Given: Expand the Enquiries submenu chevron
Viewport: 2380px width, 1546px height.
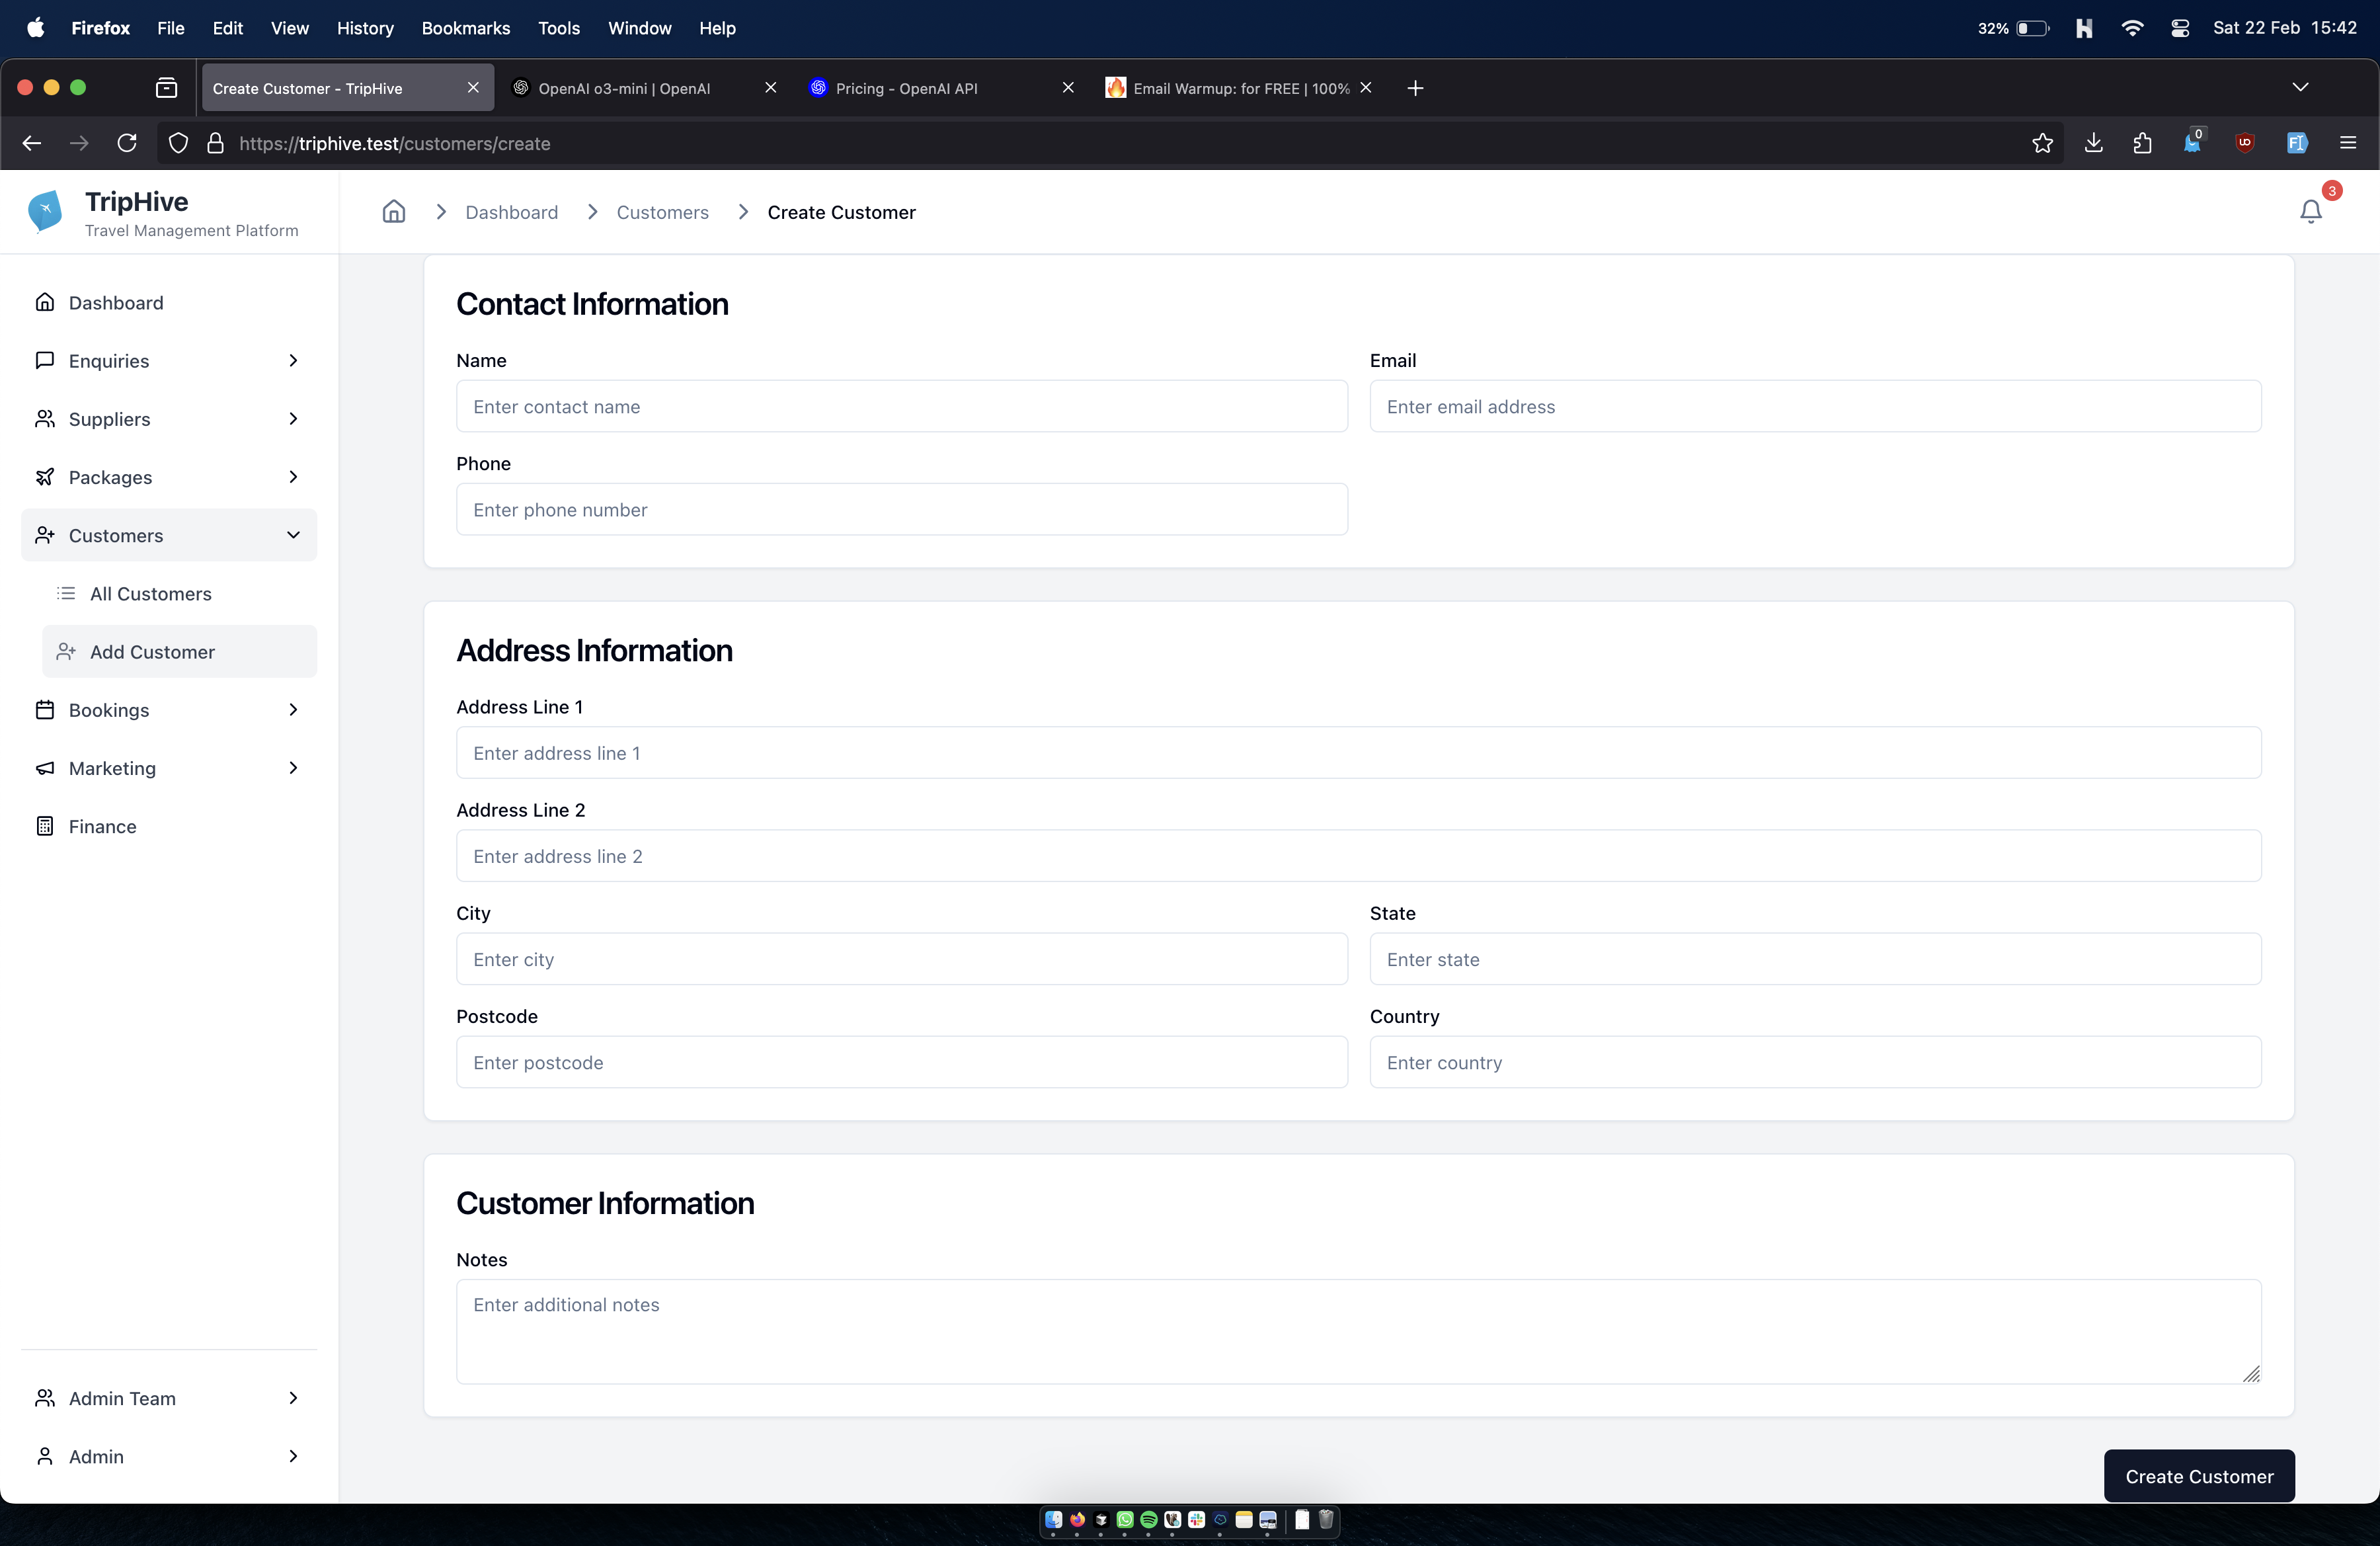Looking at the screenshot, I should click(x=293, y=360).
